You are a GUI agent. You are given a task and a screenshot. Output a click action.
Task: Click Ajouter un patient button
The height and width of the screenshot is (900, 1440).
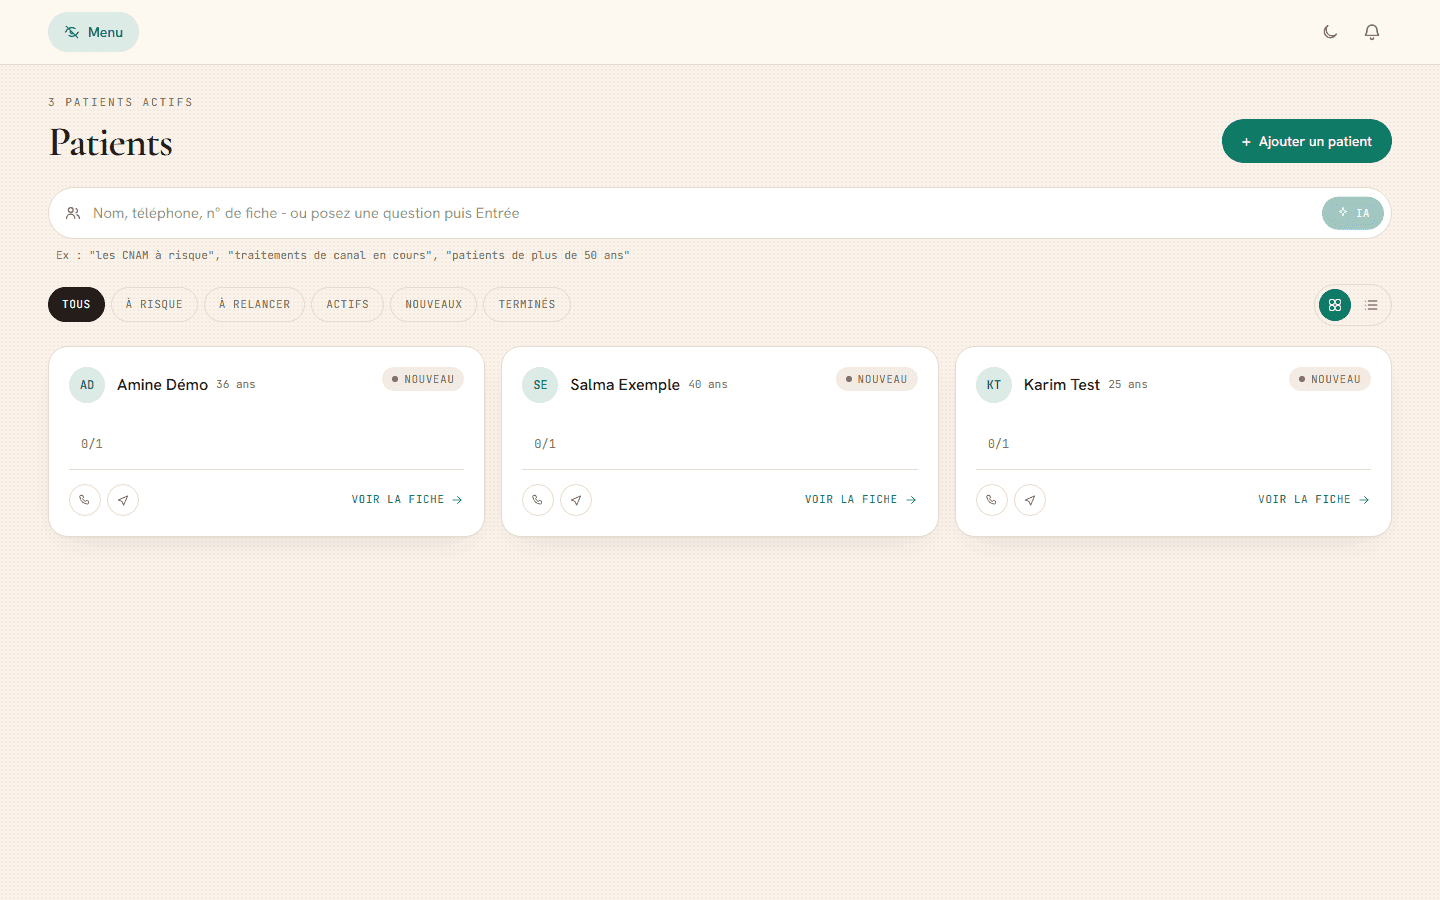click(1307, 141)
